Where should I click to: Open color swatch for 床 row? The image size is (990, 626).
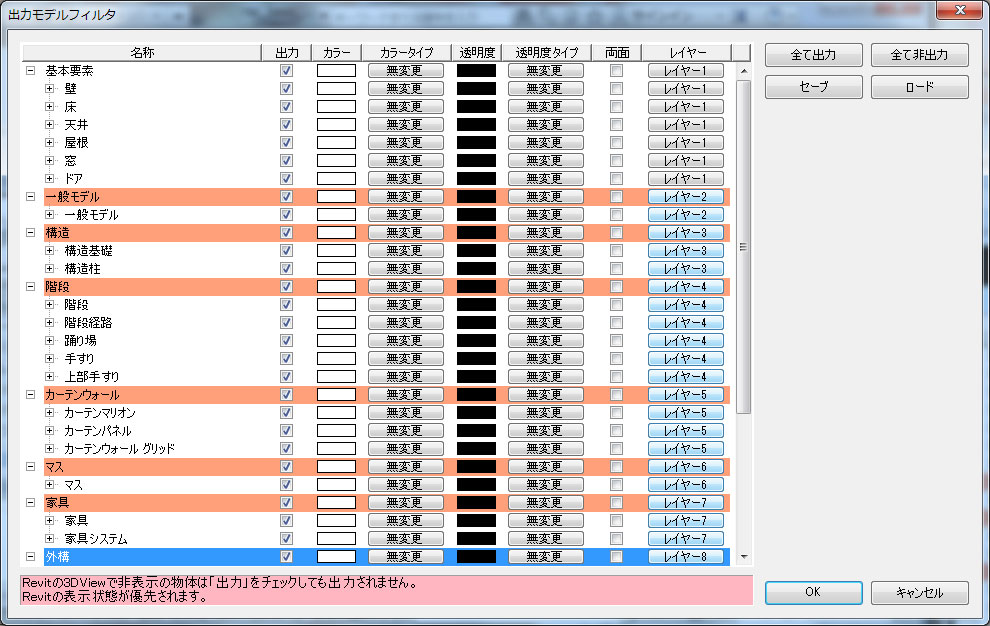[x=336, y=107]
